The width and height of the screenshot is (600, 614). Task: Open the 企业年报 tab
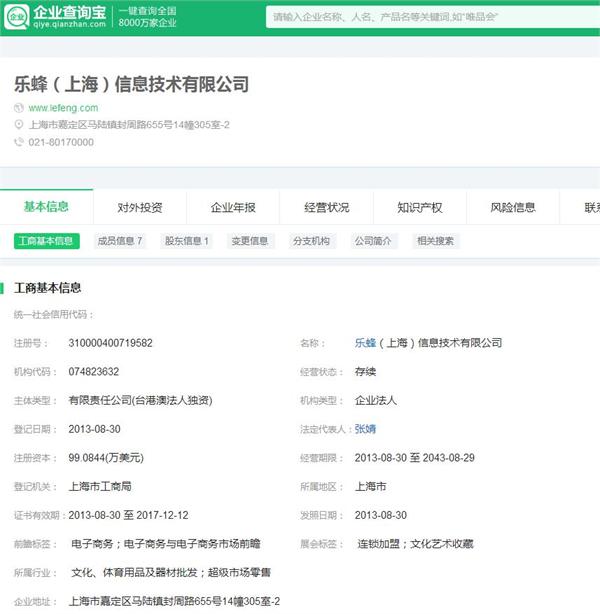click(x=233, y=207)
